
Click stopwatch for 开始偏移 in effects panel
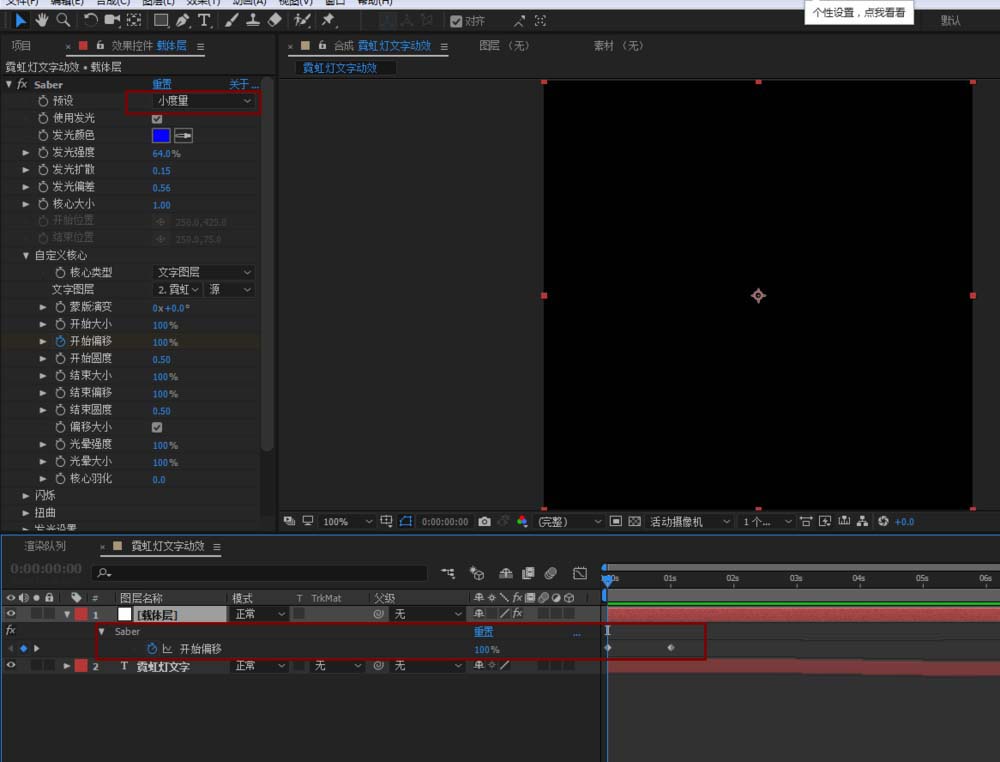click(59, 341)
